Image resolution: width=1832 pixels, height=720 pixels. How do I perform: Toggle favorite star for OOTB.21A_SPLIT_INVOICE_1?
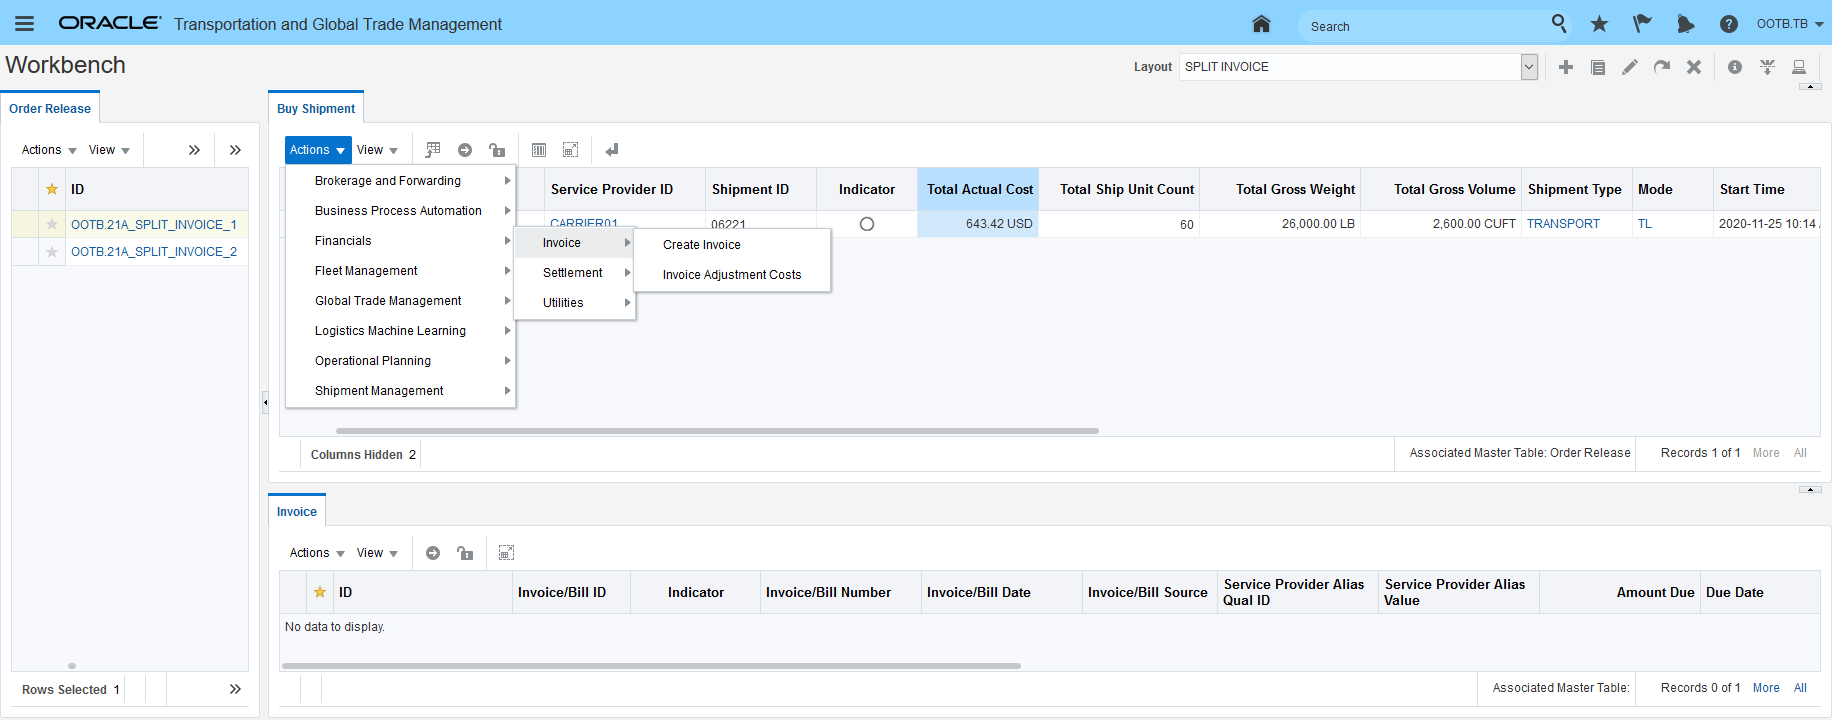[52, 224]
